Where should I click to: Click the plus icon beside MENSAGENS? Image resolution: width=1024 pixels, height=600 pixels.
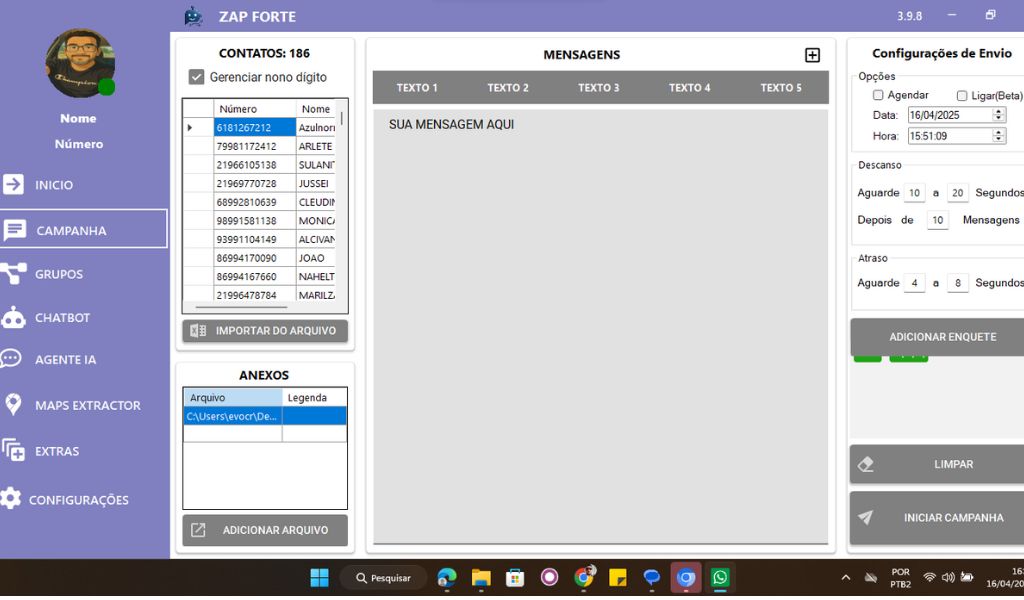[812, 56]
